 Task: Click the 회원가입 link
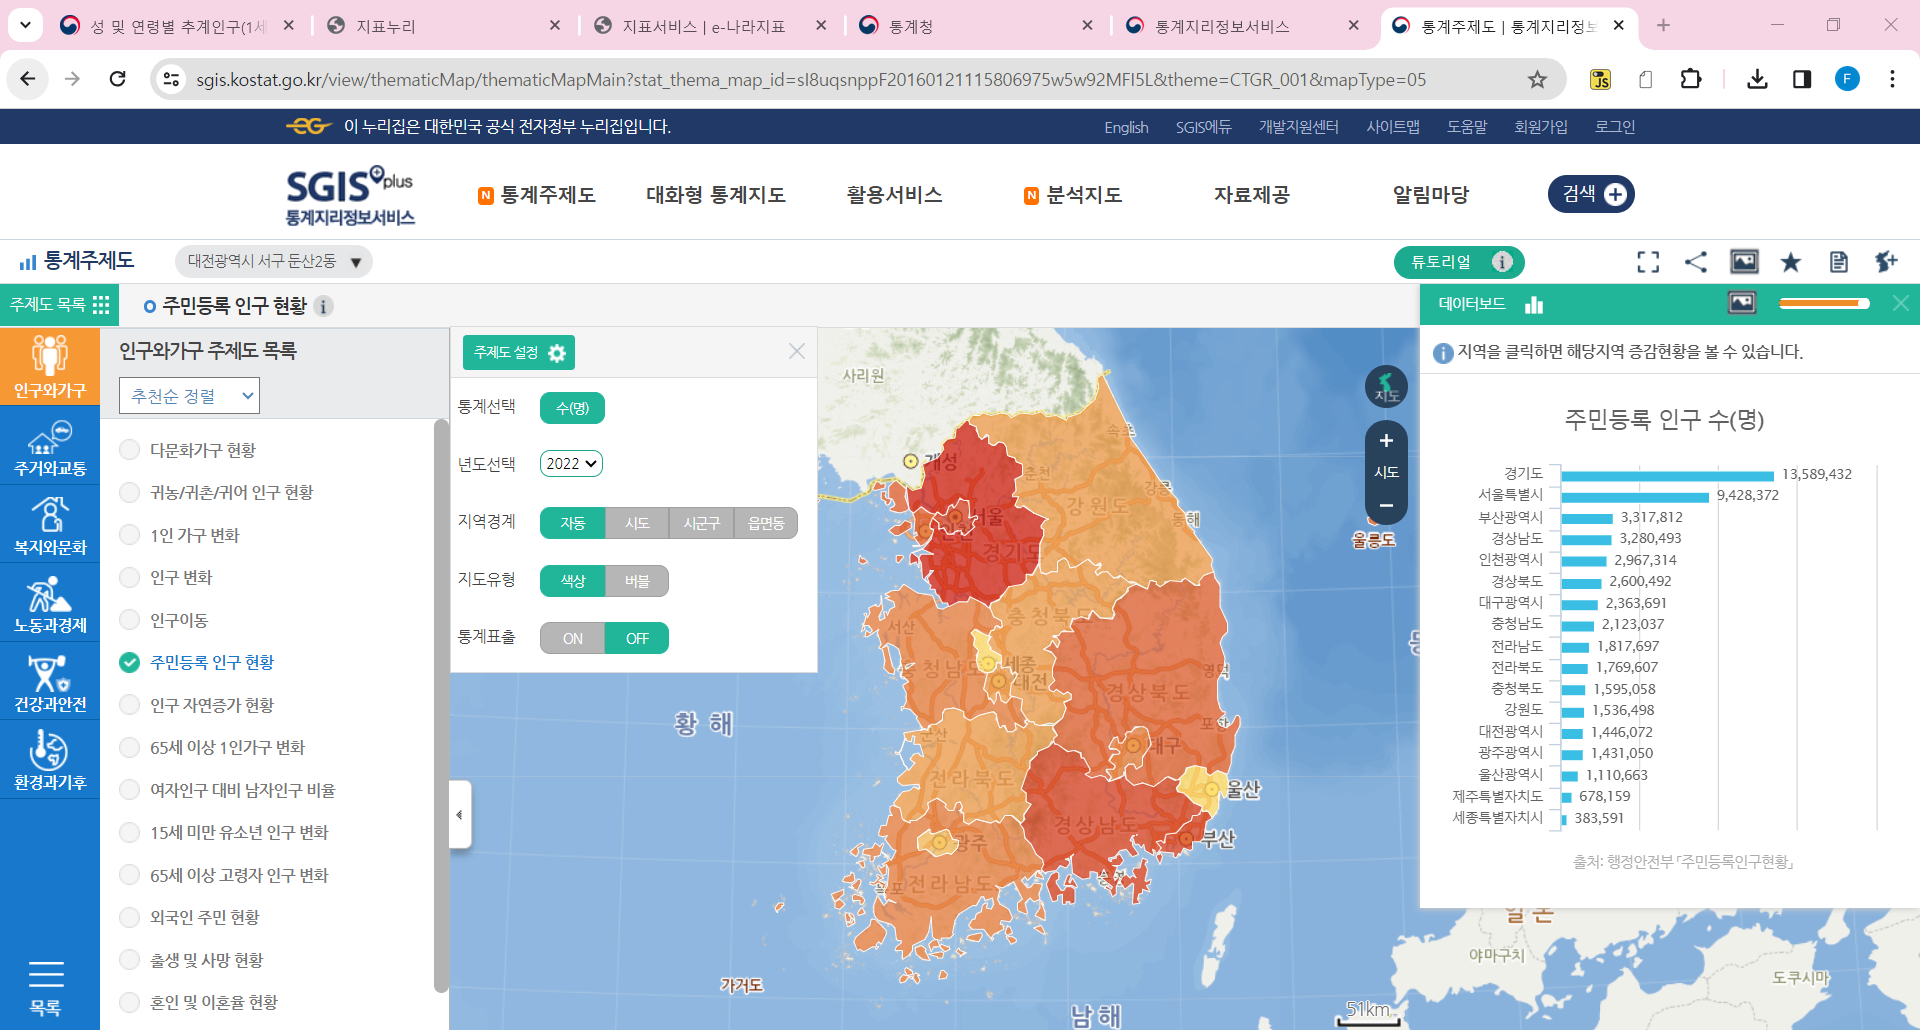1541,127
